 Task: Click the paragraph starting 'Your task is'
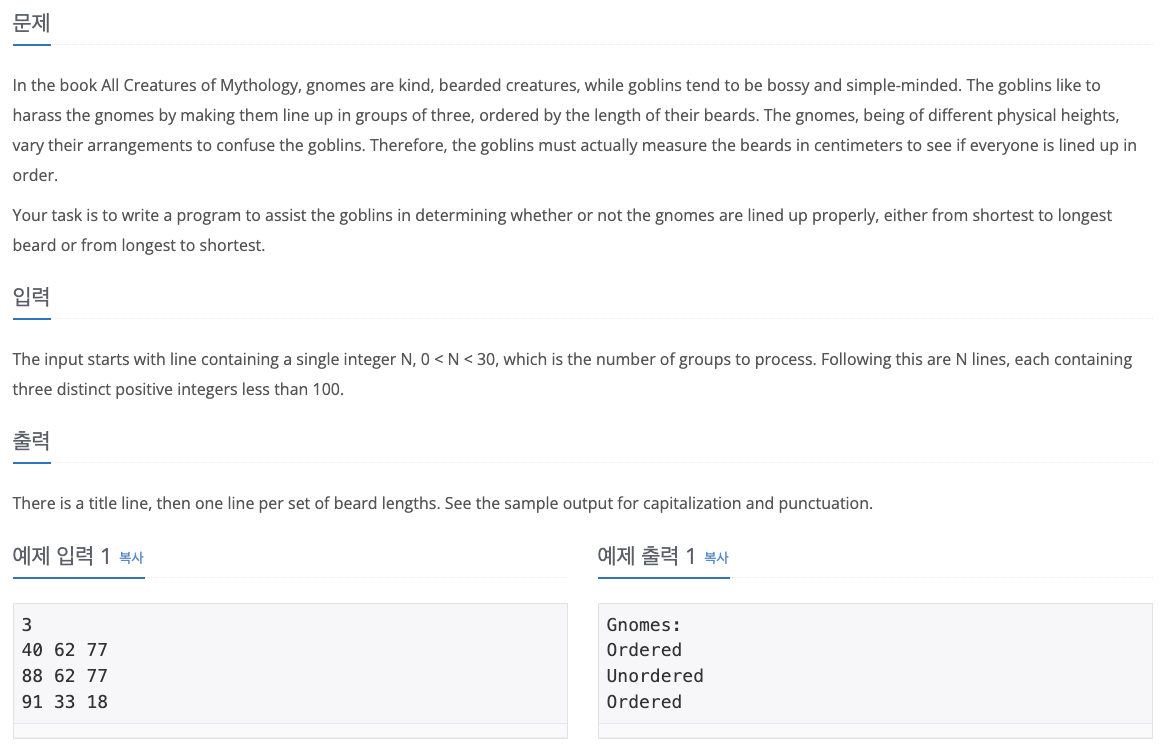coord(562,230)
